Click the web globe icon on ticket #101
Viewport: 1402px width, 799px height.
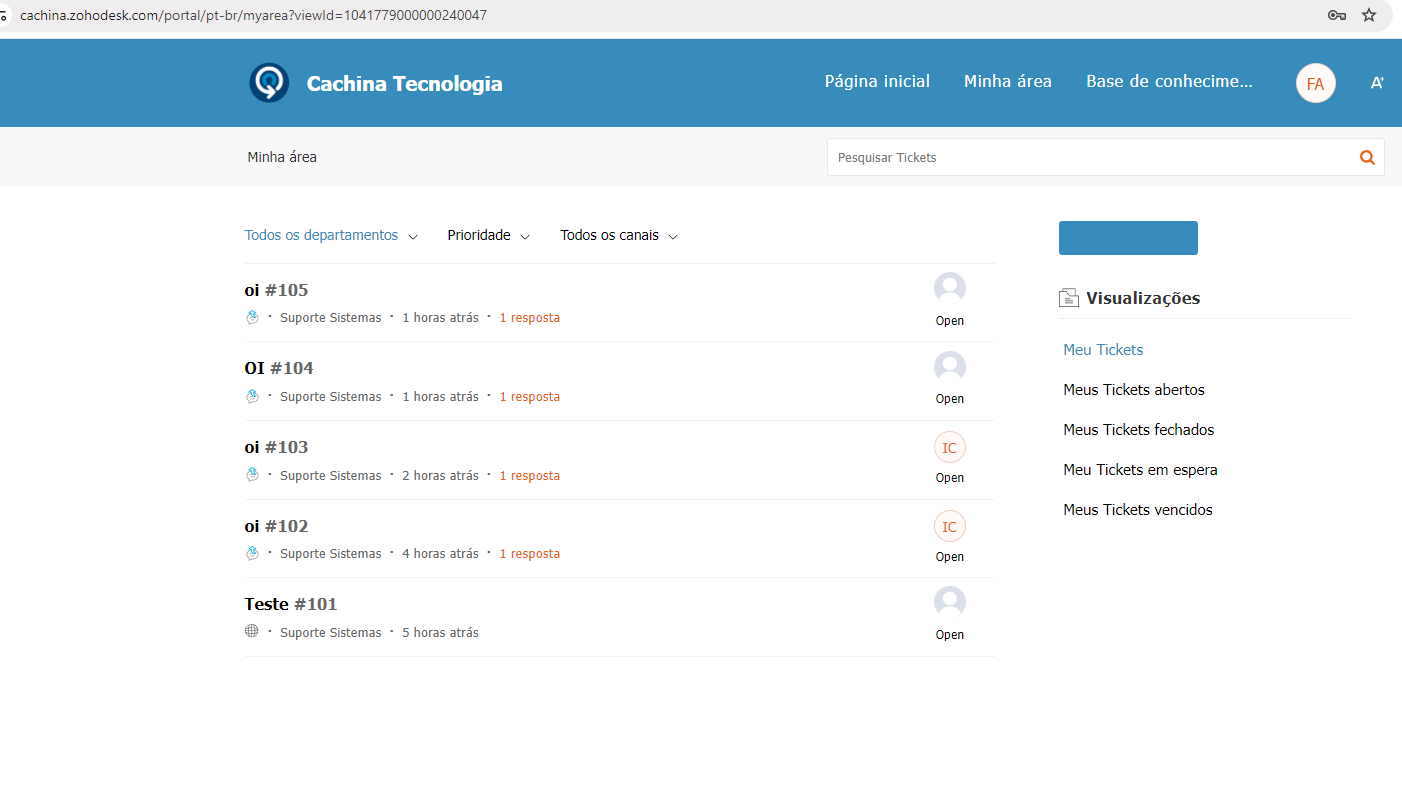click(x=252, y=631)
